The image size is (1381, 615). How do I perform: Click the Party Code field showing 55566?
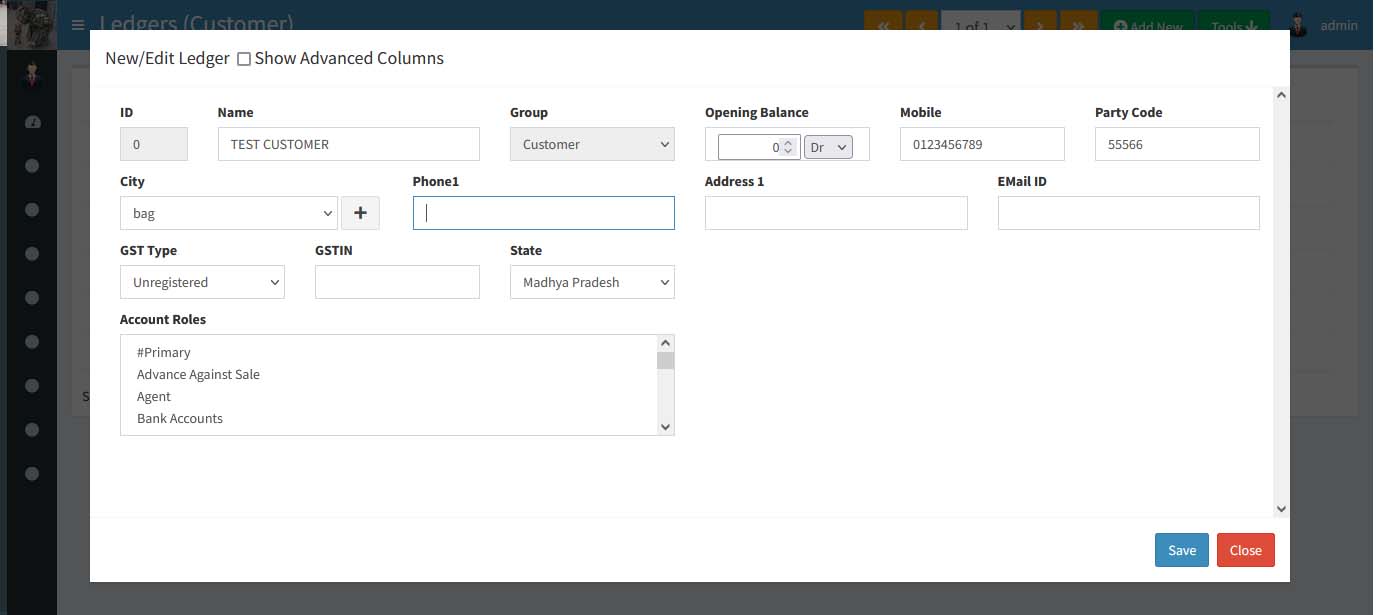click(x=1177, y=144)
